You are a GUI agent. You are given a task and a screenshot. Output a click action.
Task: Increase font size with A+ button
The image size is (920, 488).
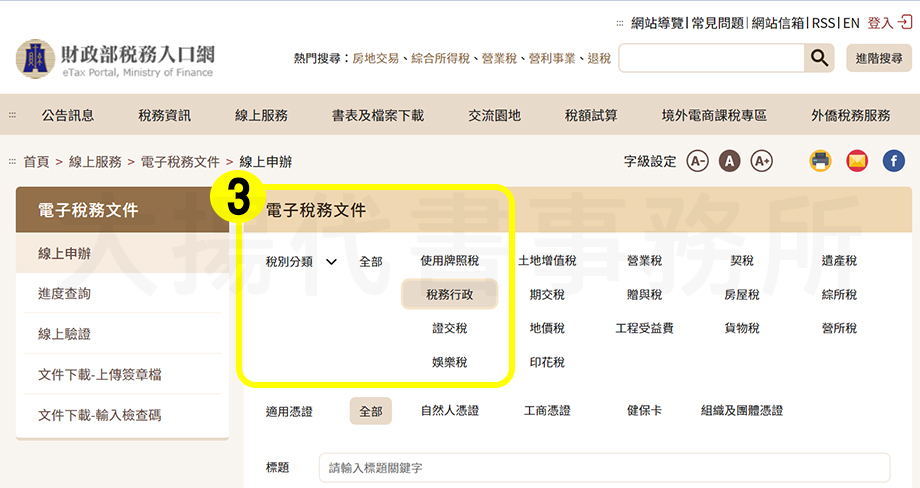pyautogui.click(x=761, y=161)
